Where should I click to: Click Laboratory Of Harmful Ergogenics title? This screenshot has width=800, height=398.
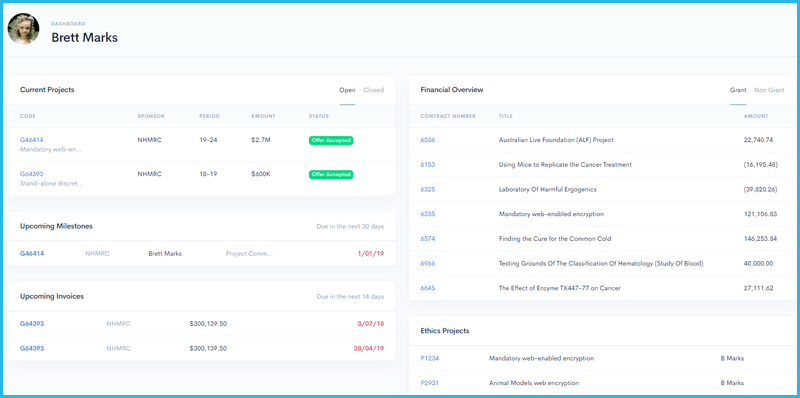(547, 189)
